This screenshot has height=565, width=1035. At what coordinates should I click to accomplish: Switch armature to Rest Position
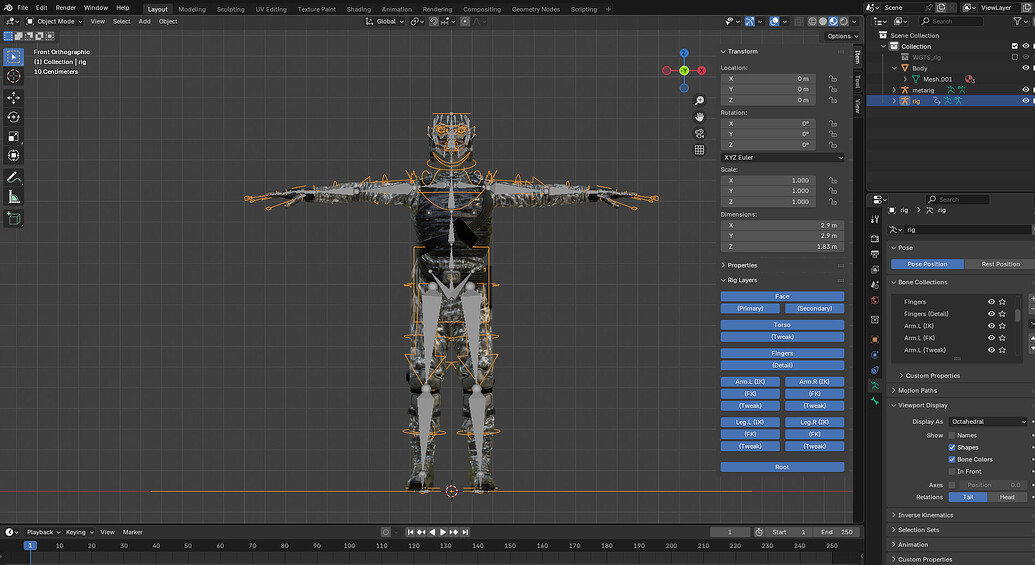[999, 264]
